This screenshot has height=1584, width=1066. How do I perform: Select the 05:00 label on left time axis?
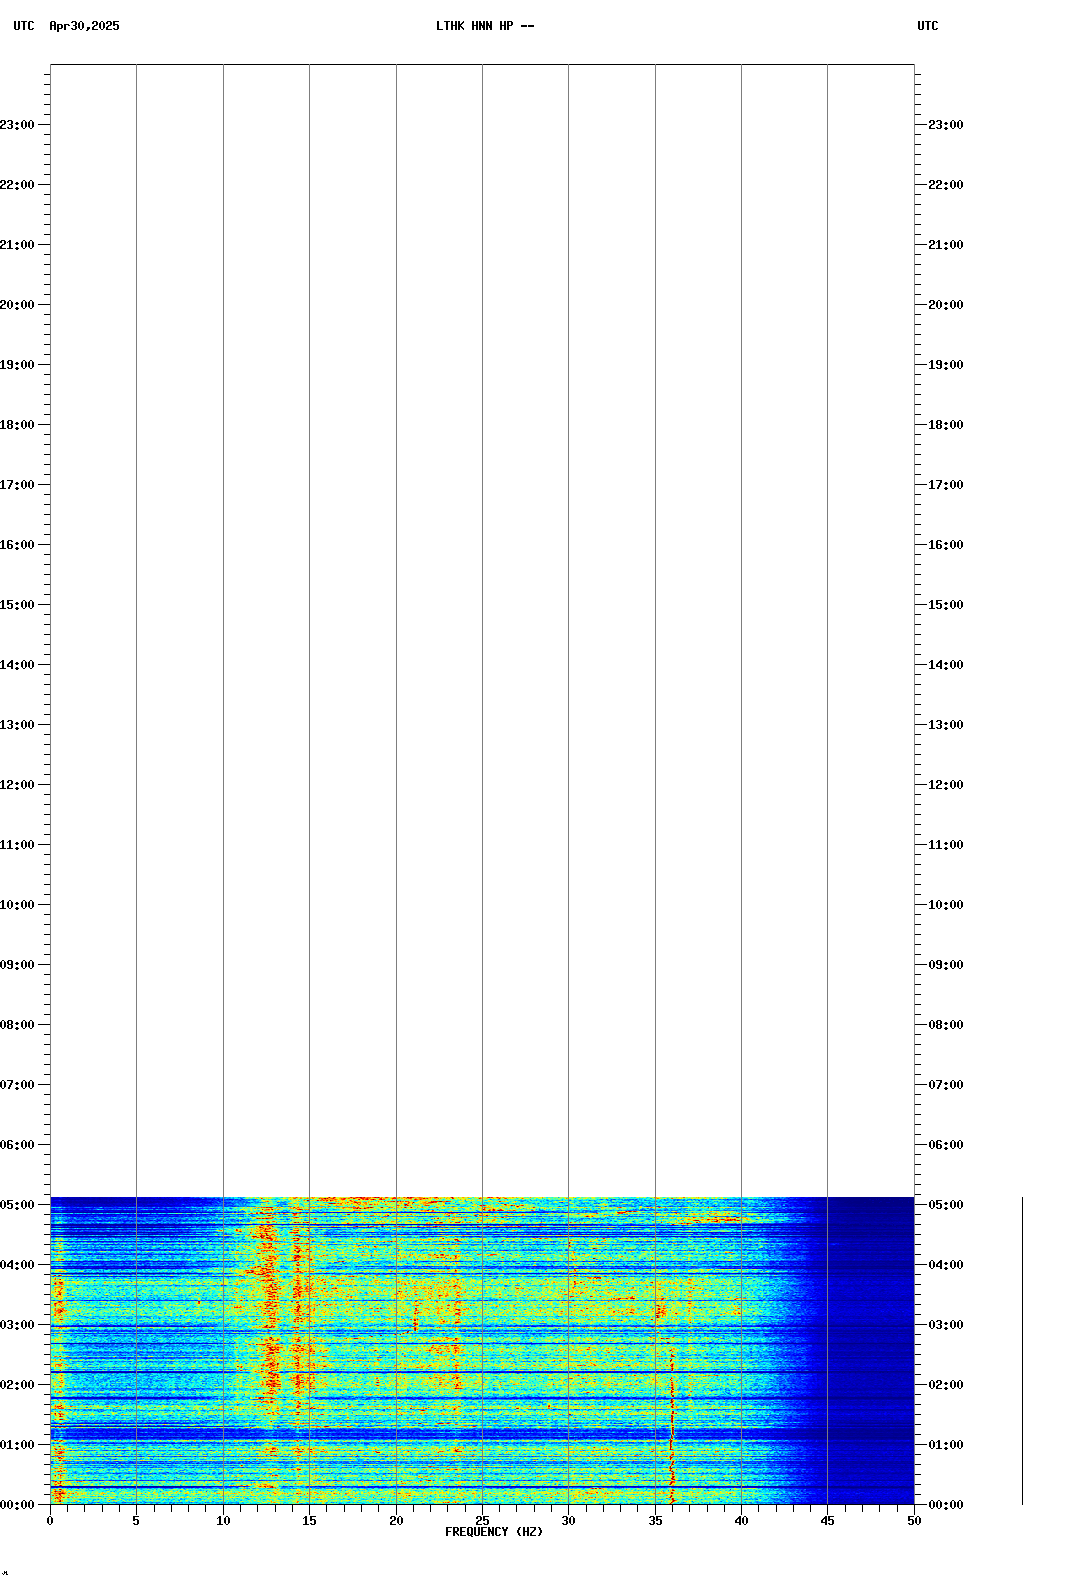tap(17, 1205)
